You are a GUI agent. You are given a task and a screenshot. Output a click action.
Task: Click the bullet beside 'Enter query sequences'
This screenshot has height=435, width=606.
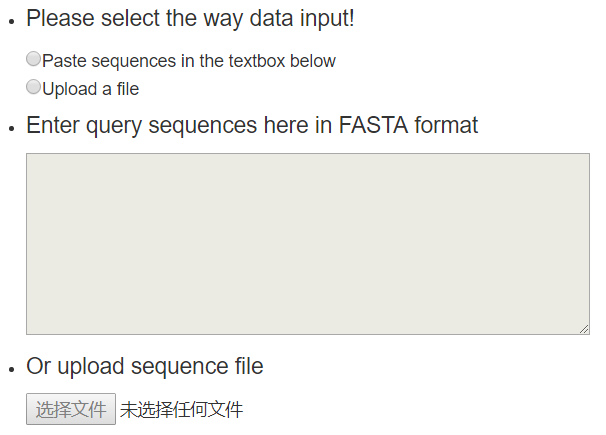coord(10,127)
